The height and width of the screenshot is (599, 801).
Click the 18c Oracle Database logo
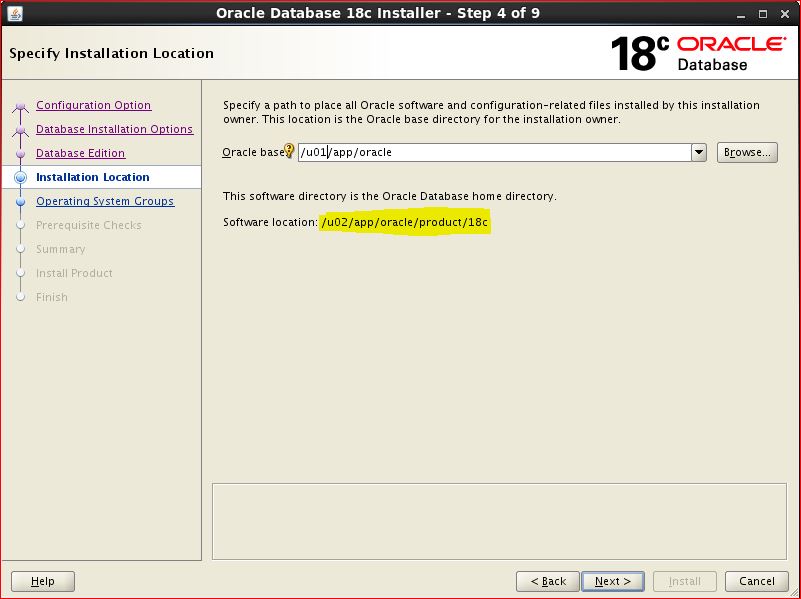[697, 53]
